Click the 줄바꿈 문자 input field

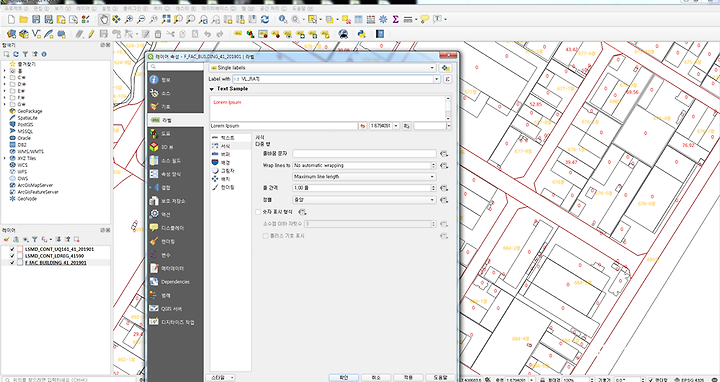tap(364, 153)
